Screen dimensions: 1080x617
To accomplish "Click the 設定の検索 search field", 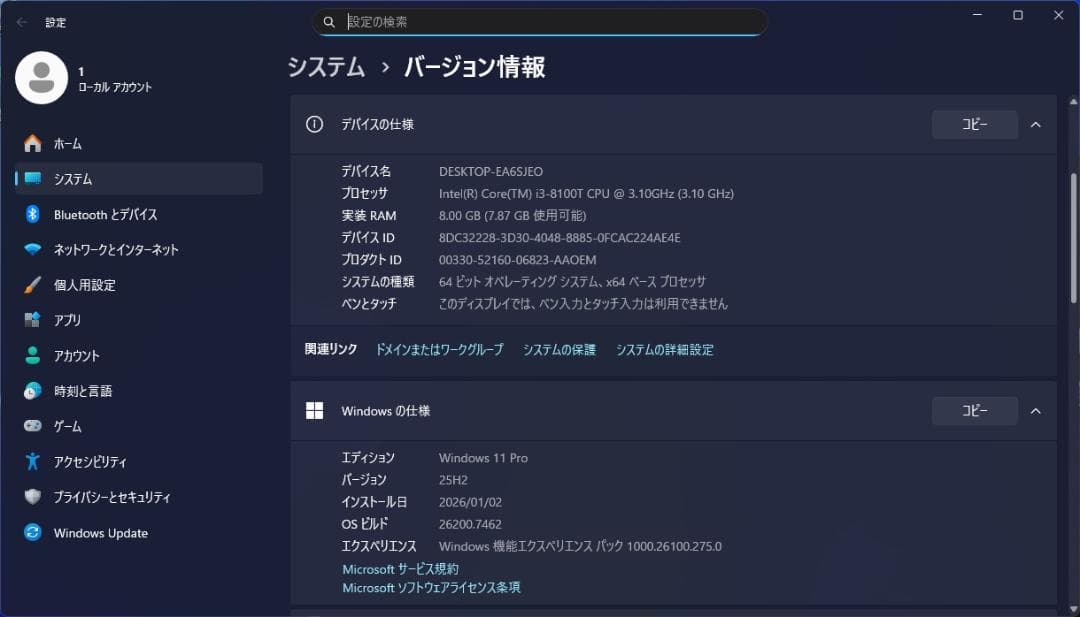I will (x=540, y=21).
